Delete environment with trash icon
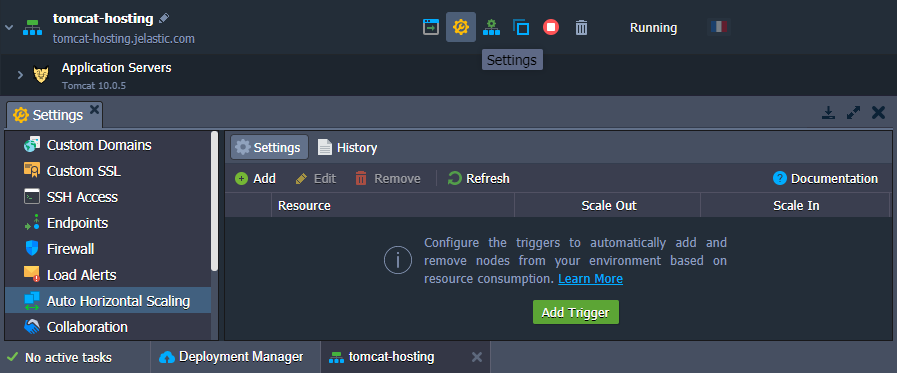The image size is (897, 373). tap(581, 27)
